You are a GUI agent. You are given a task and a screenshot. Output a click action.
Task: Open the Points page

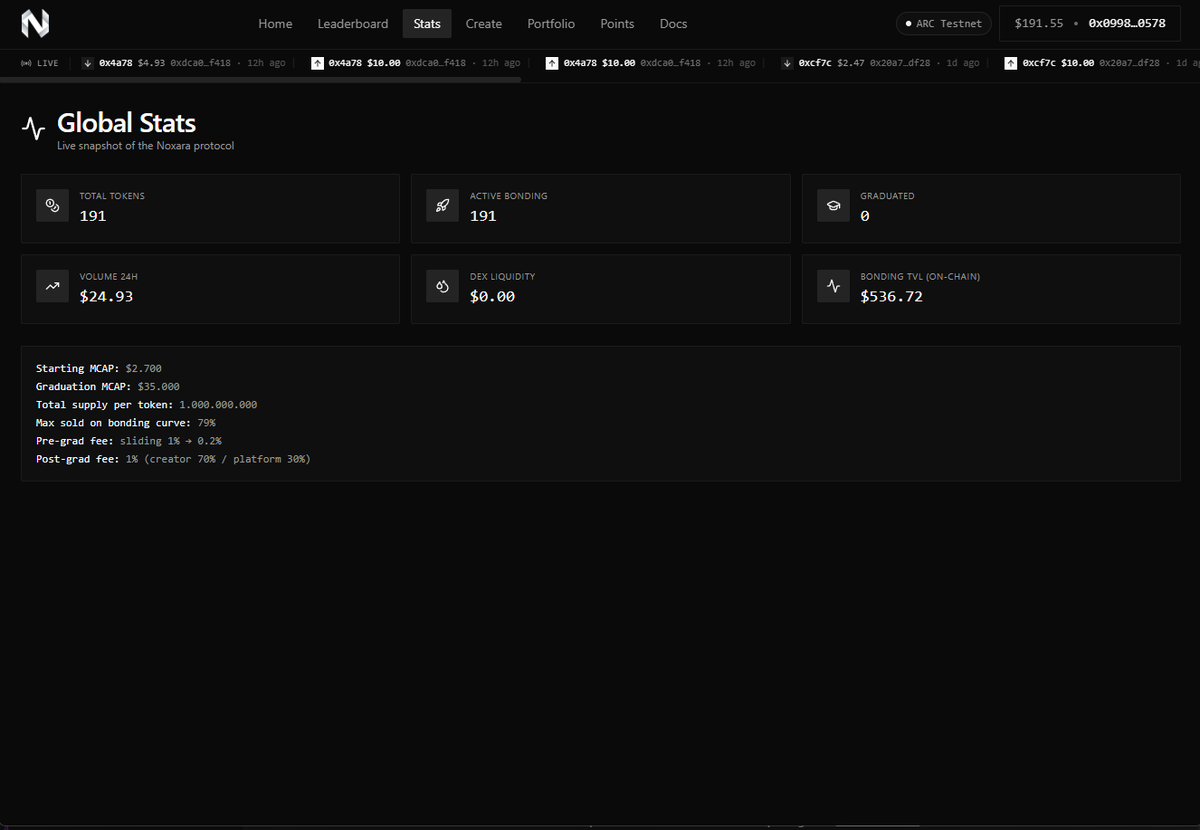pyautogui.click(x=617, y=23)
